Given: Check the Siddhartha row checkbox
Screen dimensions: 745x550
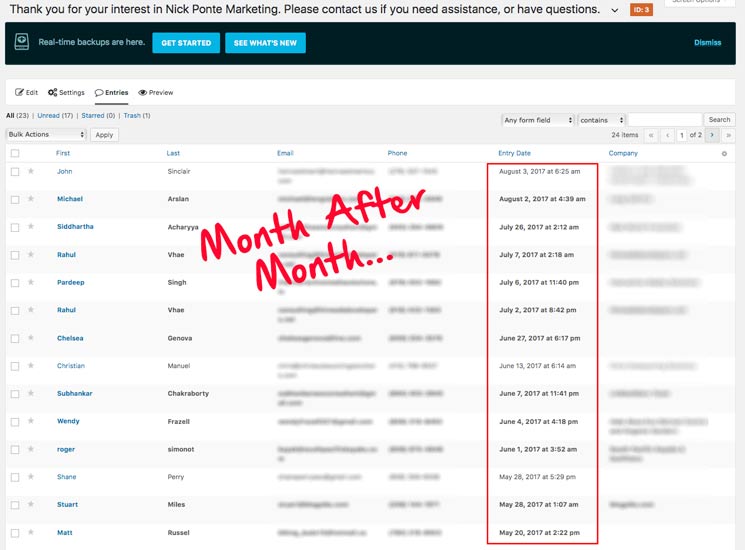Looking at the screenshot, I should tap(15, 228).
